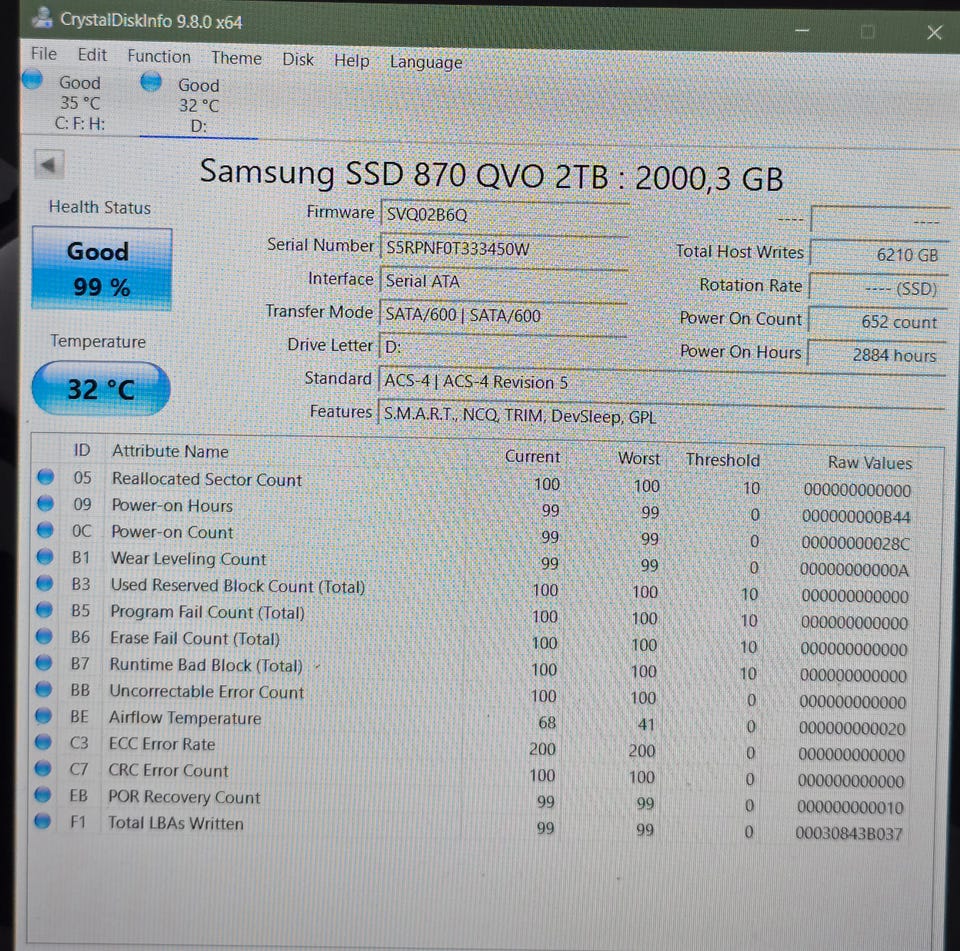Click the Drive Letter field D:

pyautogui.click(x=503, y=347)
